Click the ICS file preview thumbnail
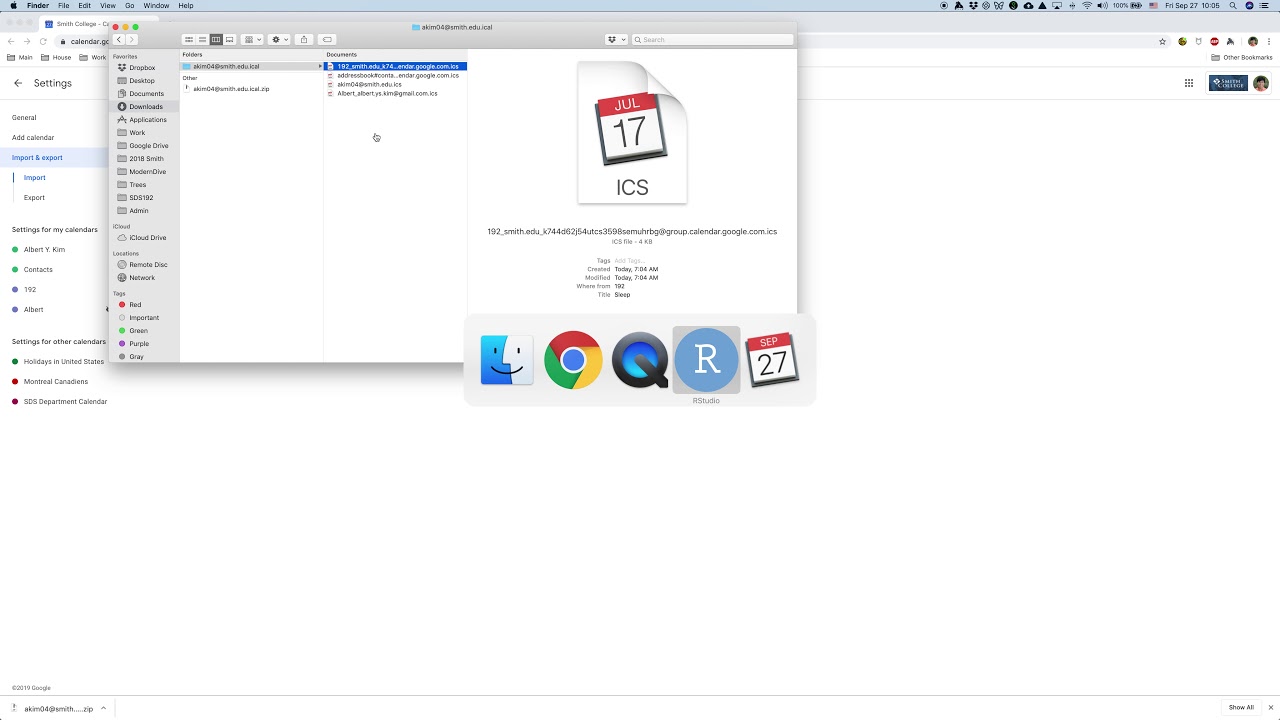This screenshot has width=1280, height=720. pos(632,133)
